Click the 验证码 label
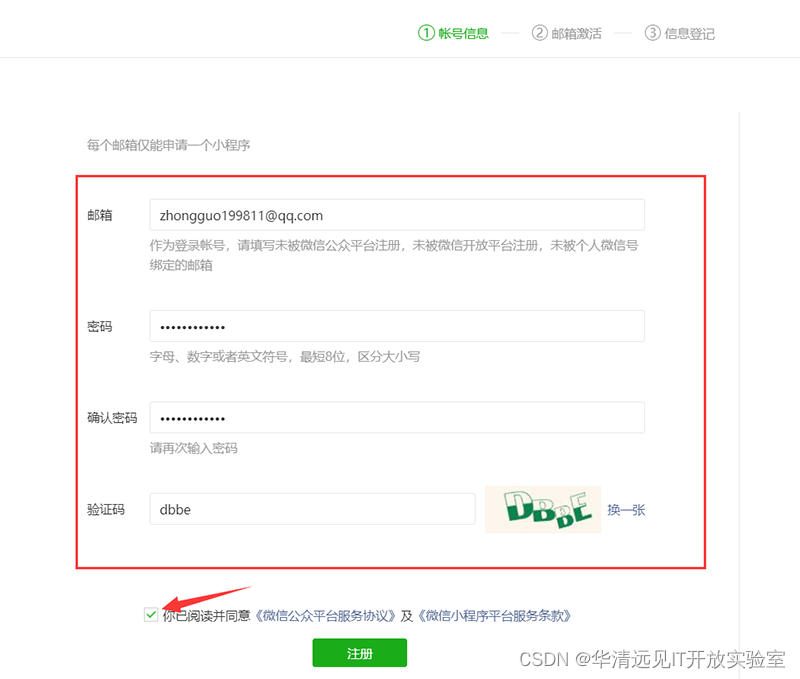Screen dimensions: 800x679 point(106,510)
